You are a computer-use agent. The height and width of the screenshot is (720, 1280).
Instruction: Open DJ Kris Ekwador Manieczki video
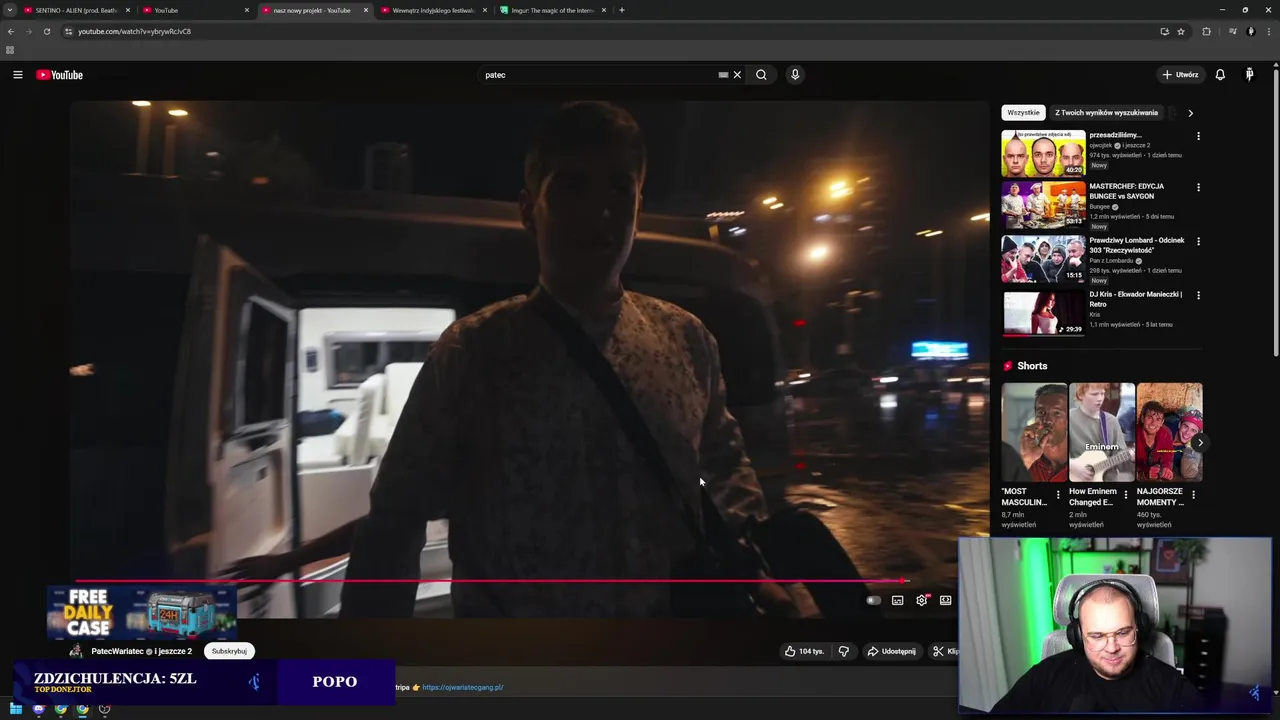pyautogui.click(x=1043, y=313)
